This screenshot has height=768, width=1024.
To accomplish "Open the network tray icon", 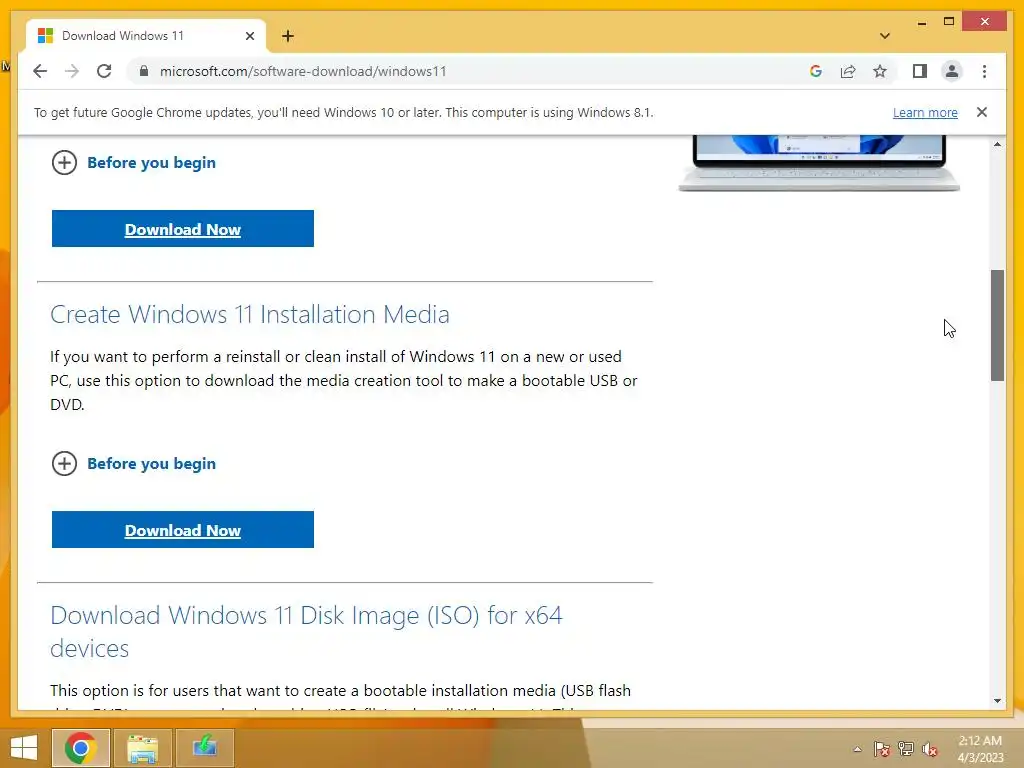I will point(906,749).
